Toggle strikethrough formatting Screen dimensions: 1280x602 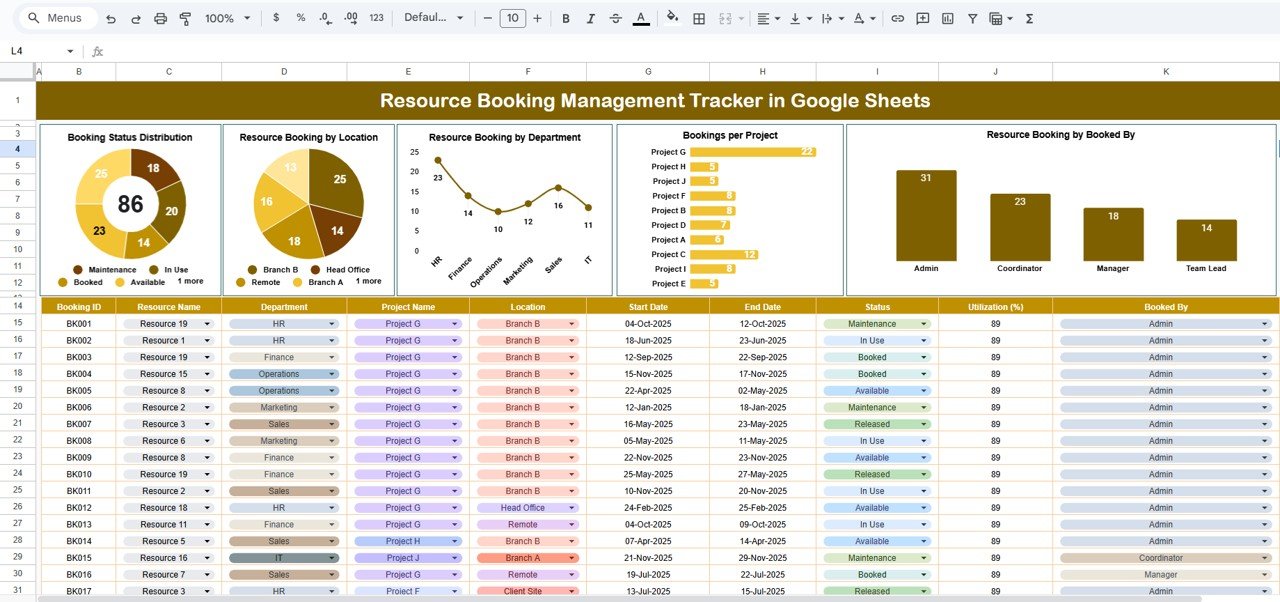tap(617, 18)
